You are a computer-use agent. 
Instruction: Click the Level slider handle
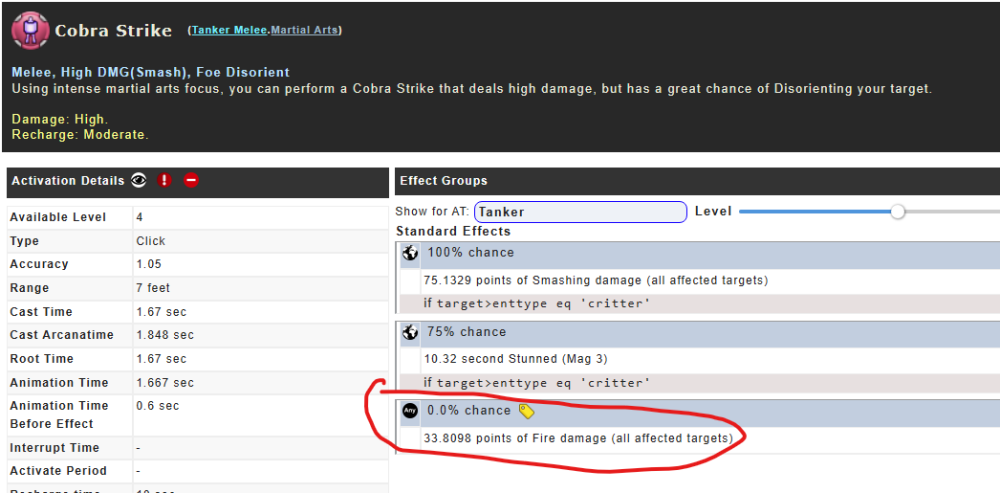click(898, 211)
